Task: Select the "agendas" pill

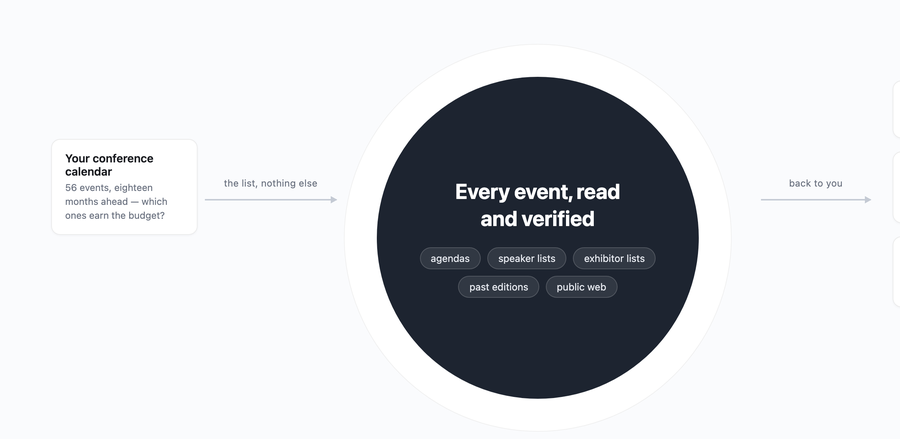Action: (450, 258)
